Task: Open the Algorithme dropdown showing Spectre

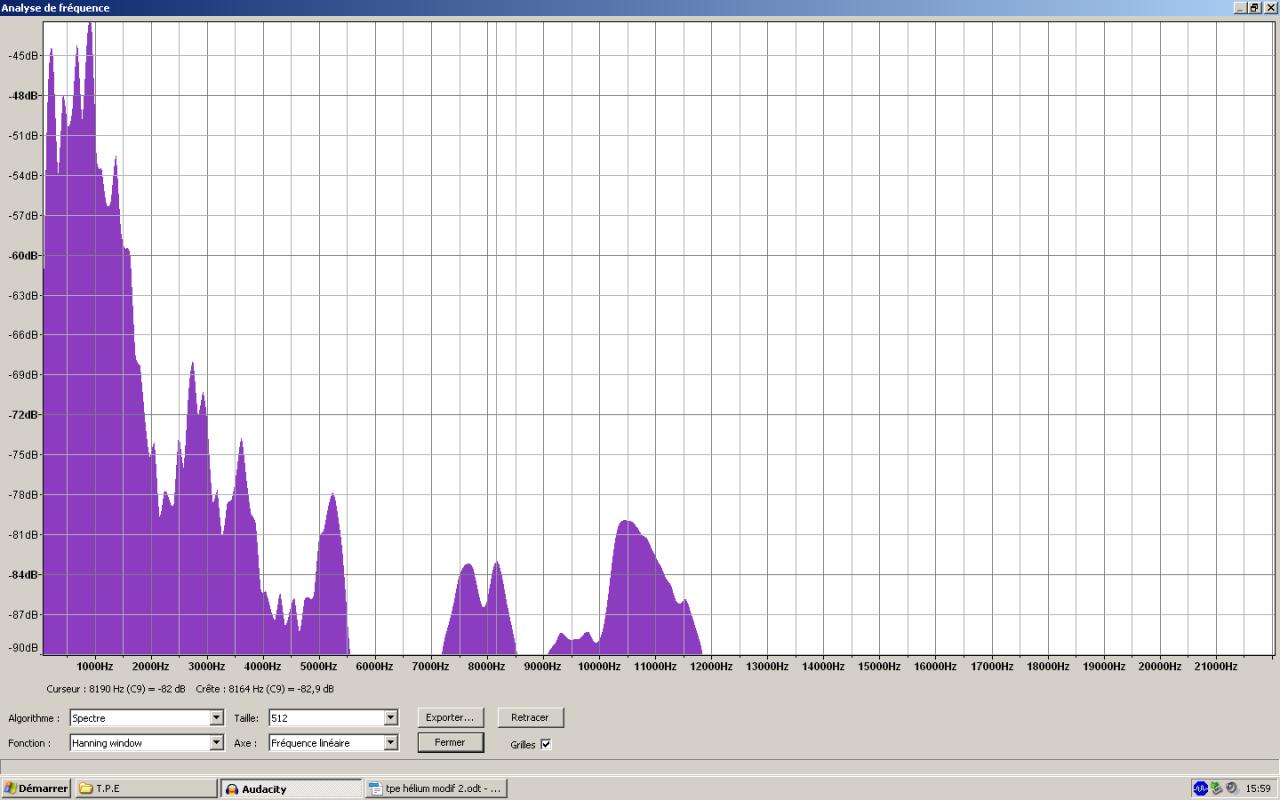Action: tap(146, 718)
